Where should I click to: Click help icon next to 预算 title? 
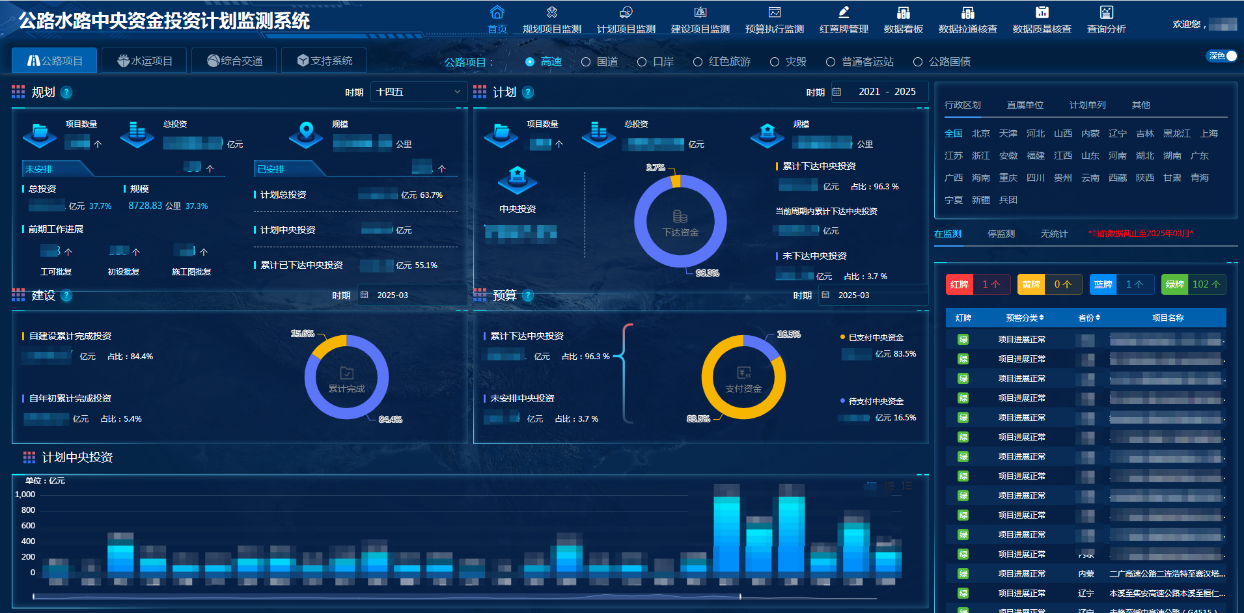tap(527, 296)
